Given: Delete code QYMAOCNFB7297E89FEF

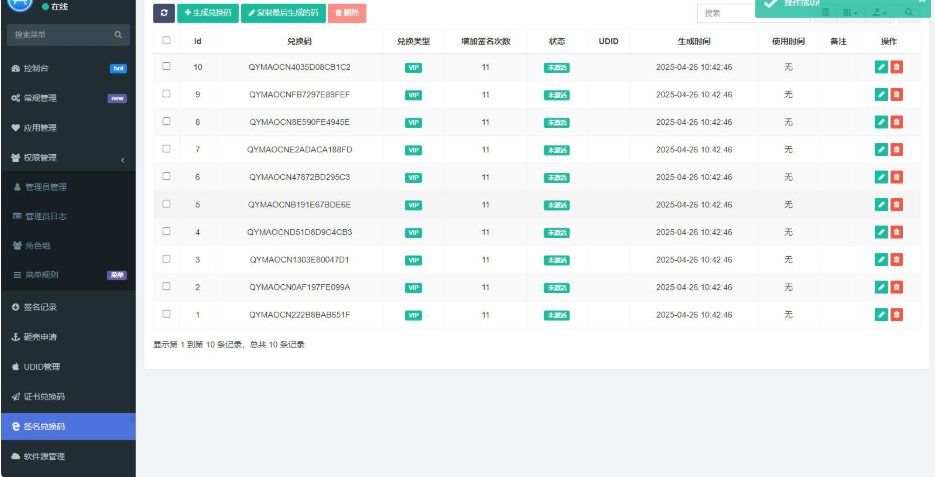Looking at the screenshot, I should [896, 94].
